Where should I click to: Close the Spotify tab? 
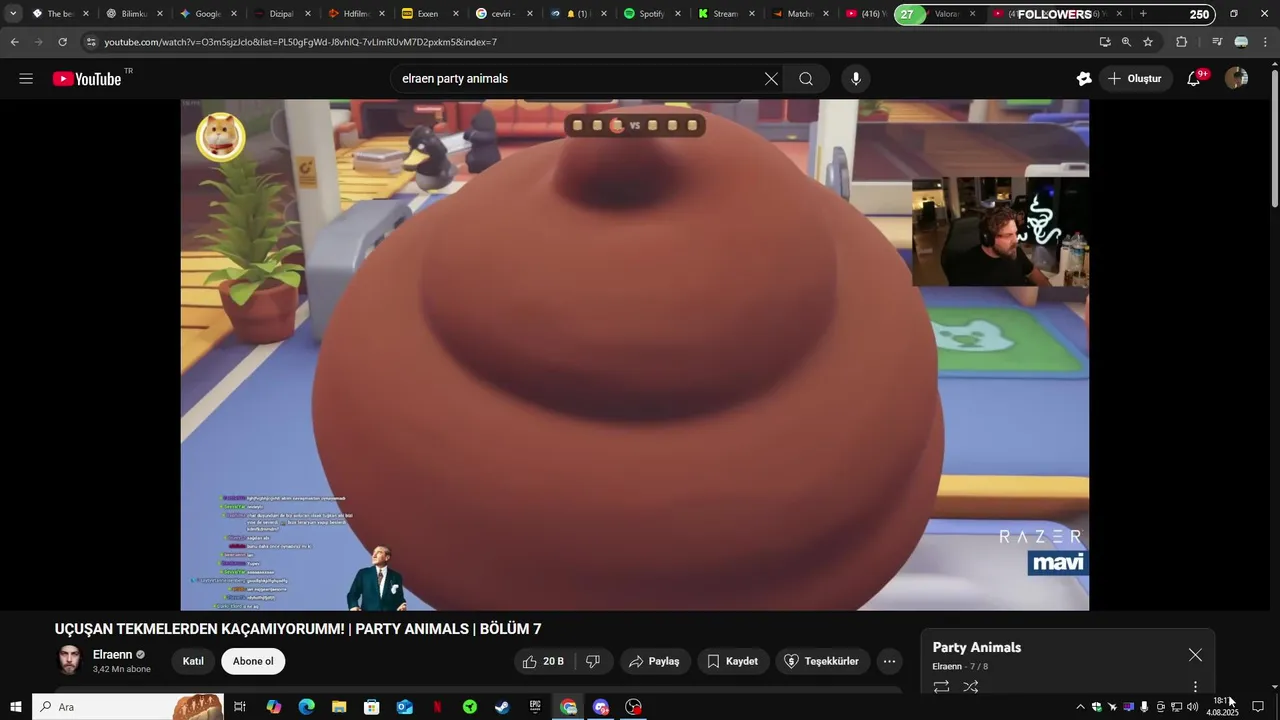678,14
